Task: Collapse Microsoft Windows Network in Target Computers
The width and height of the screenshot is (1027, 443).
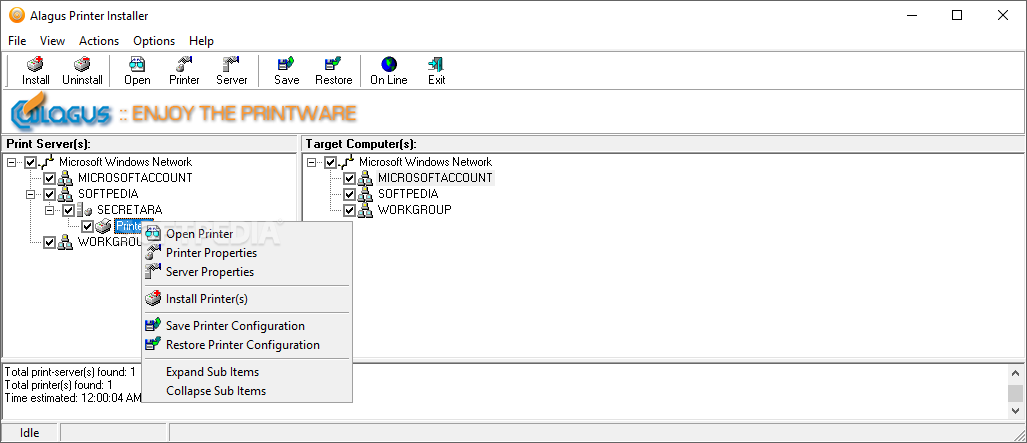Action: tap(311, 162)
